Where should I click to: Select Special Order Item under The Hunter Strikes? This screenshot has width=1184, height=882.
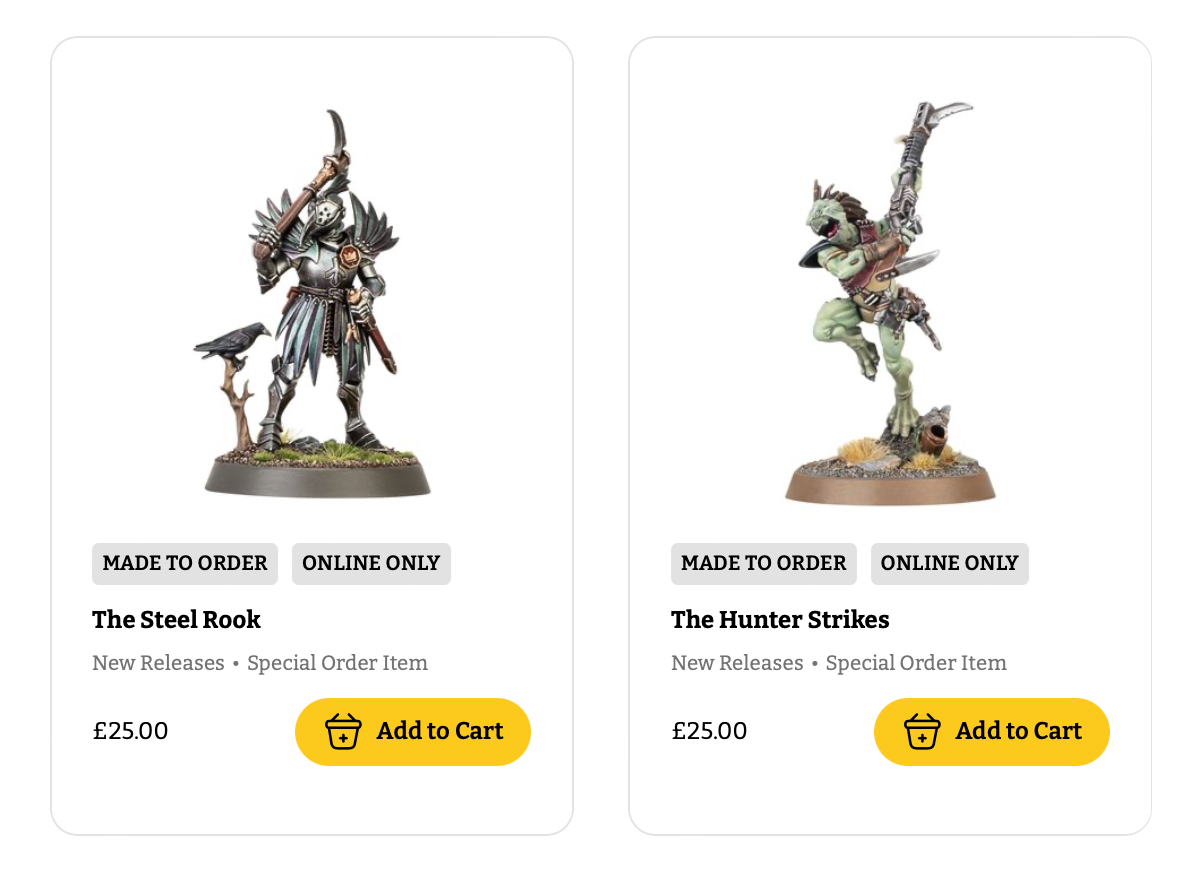tap(916, 663)
